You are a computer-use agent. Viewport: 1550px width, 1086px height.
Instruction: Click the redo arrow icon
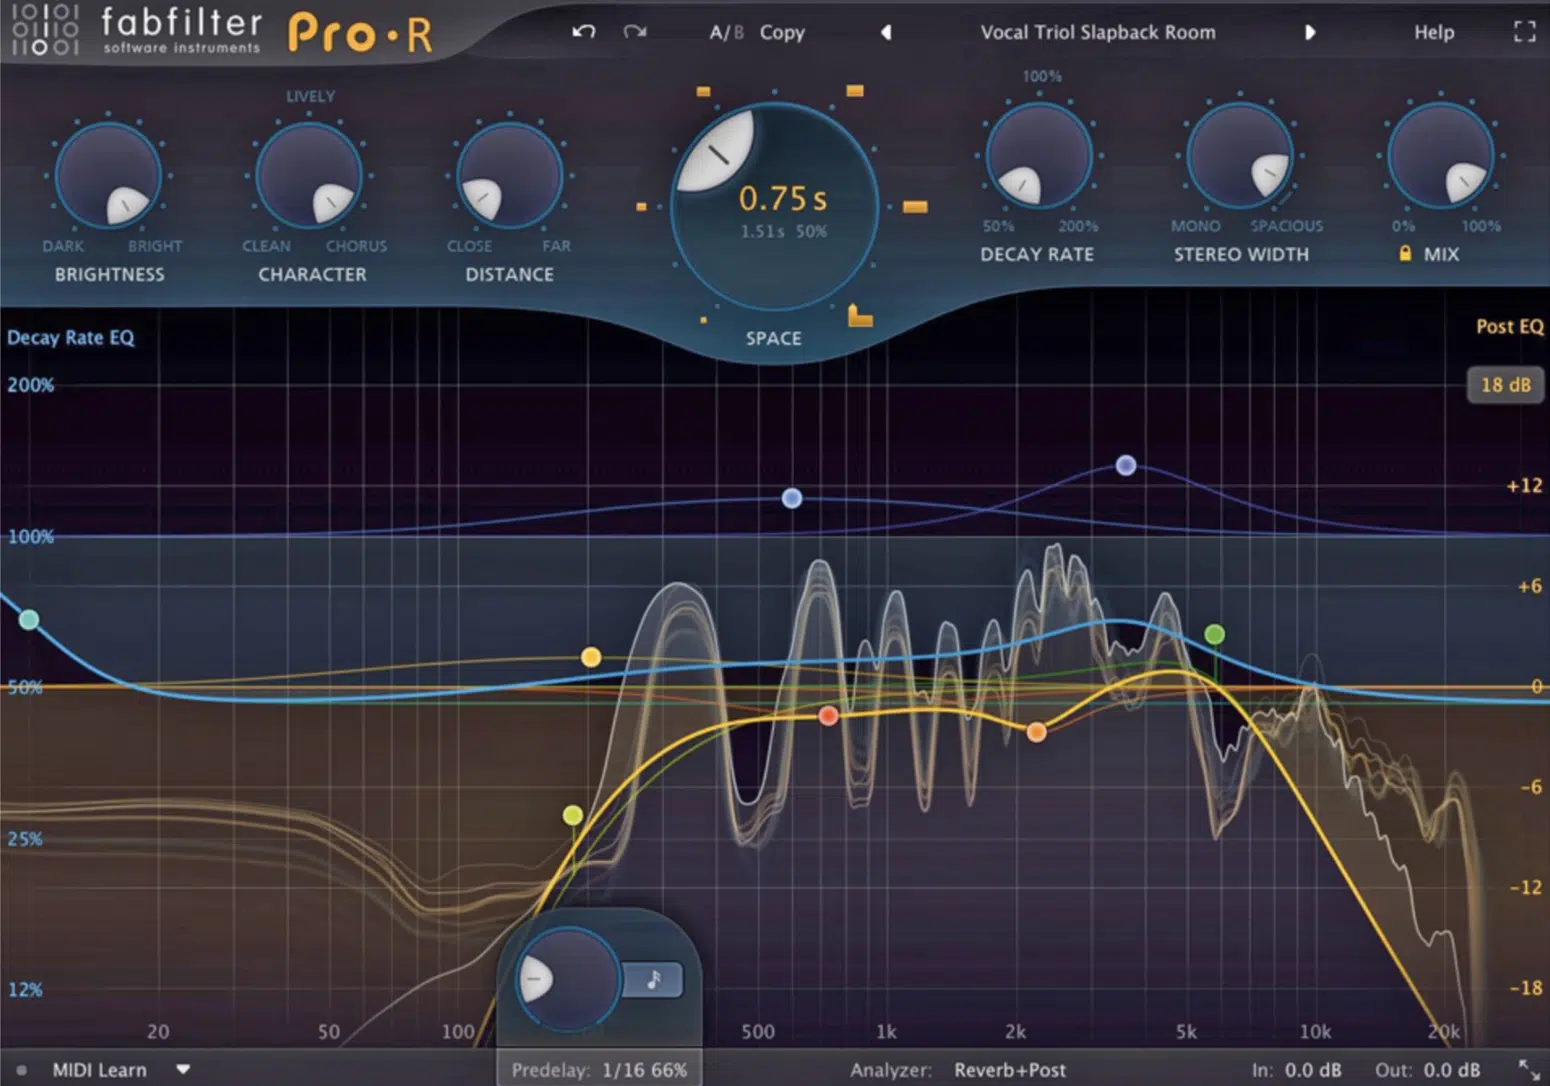point(634,32)
